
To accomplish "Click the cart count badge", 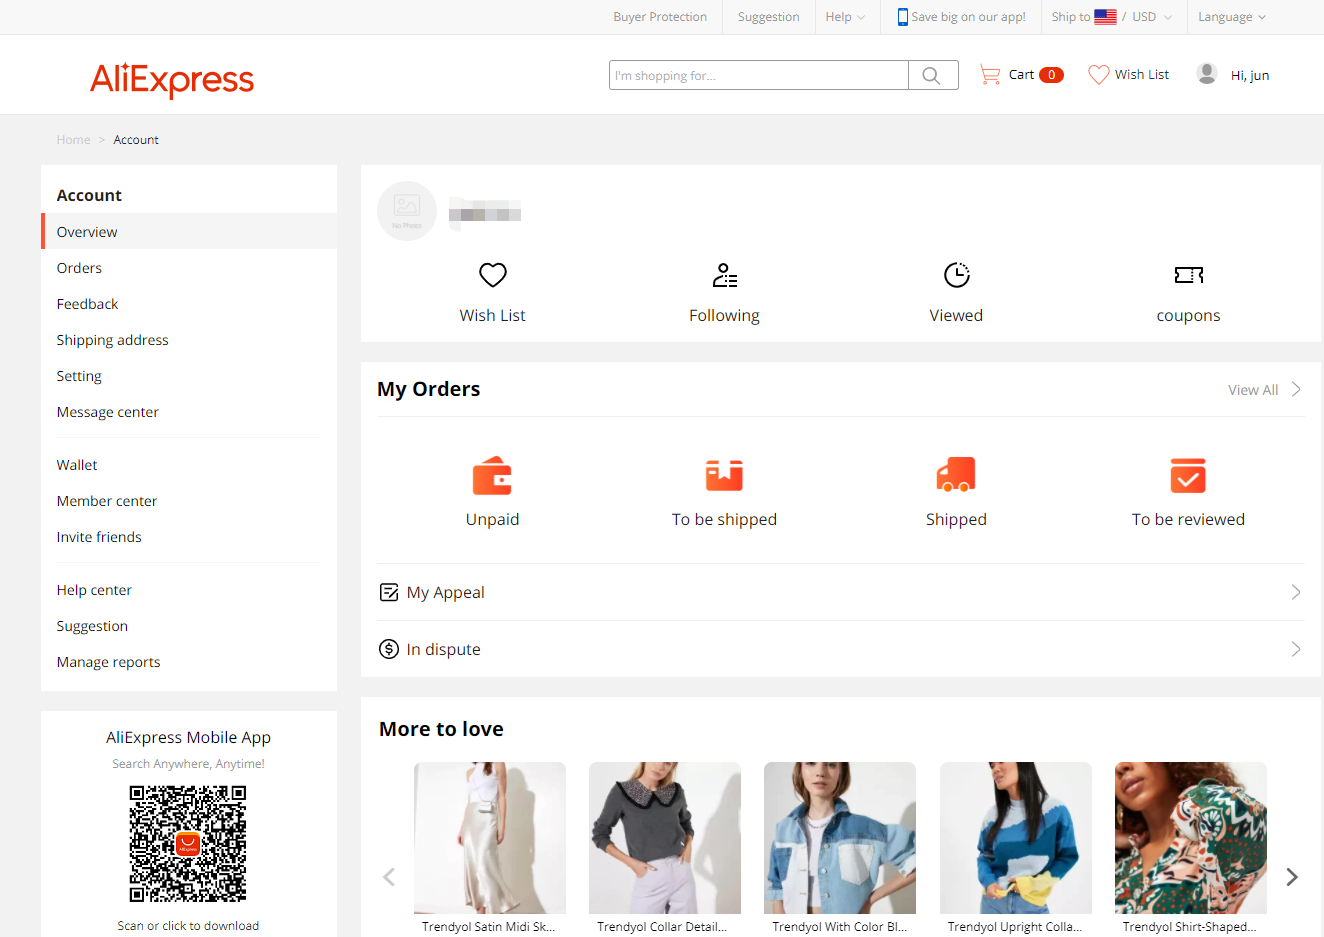I will click(x=1051, y=75).
